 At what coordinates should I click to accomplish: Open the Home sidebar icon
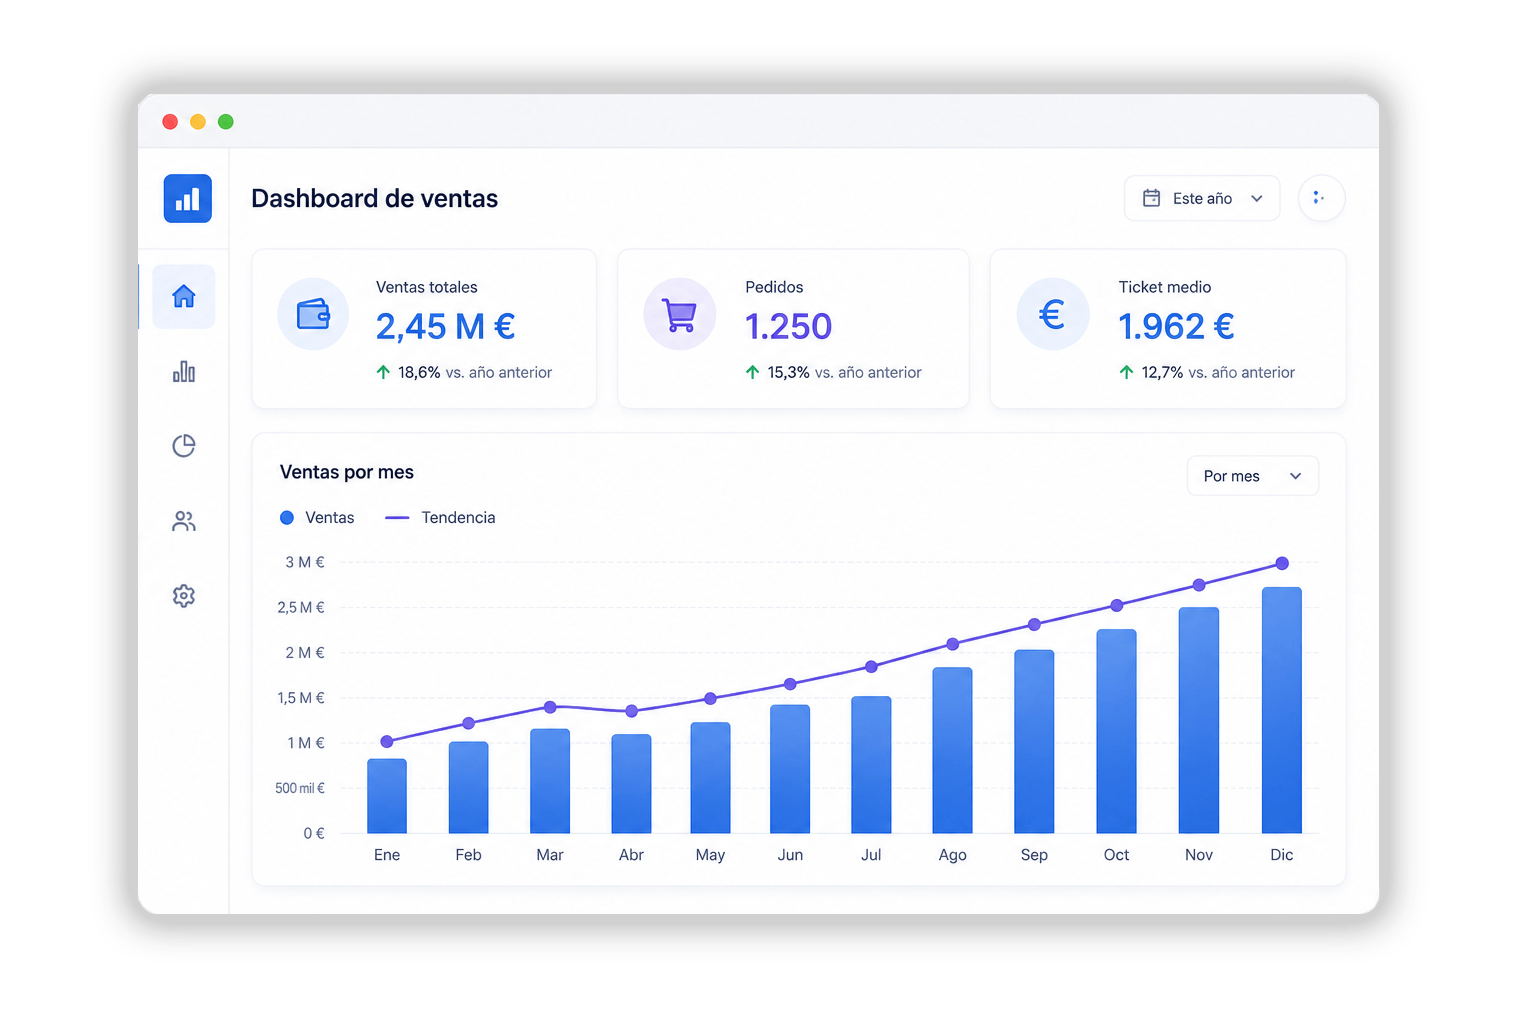[184, 296]
